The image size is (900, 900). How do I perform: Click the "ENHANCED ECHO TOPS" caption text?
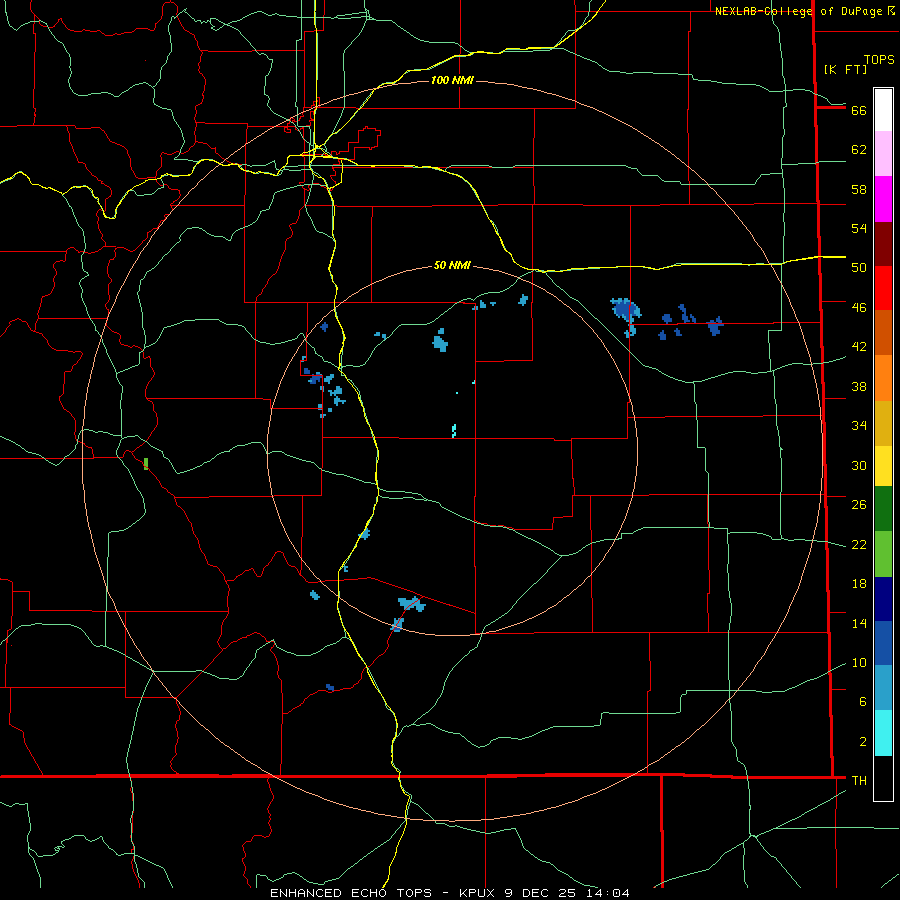coord(351,893)
